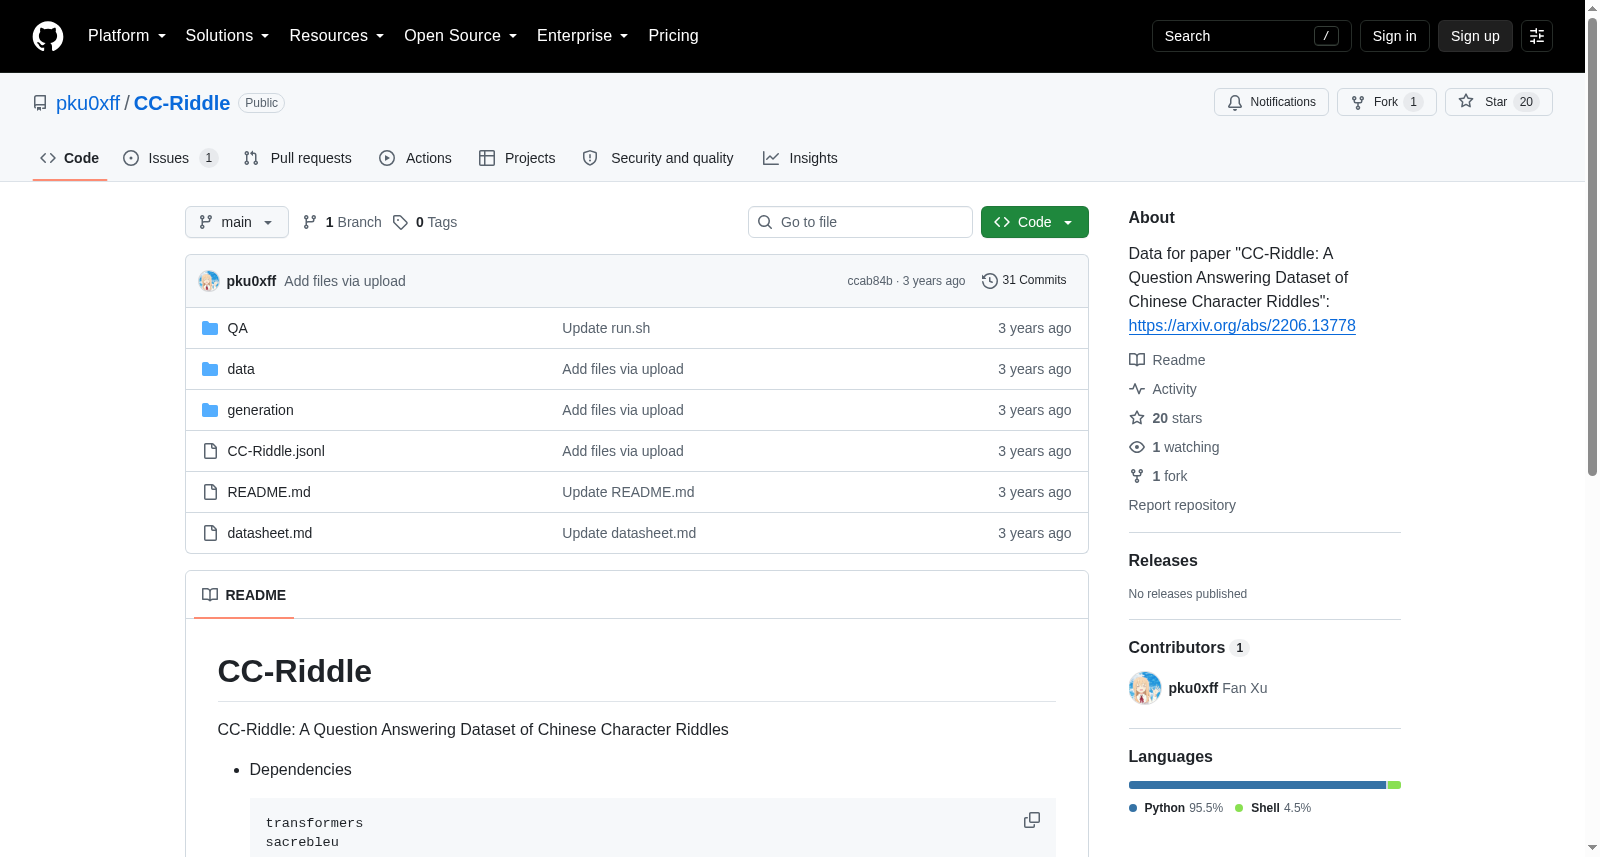Click the README.md file icon
Viewport: 1600px width, 857px height.
[x=210, y=492]
